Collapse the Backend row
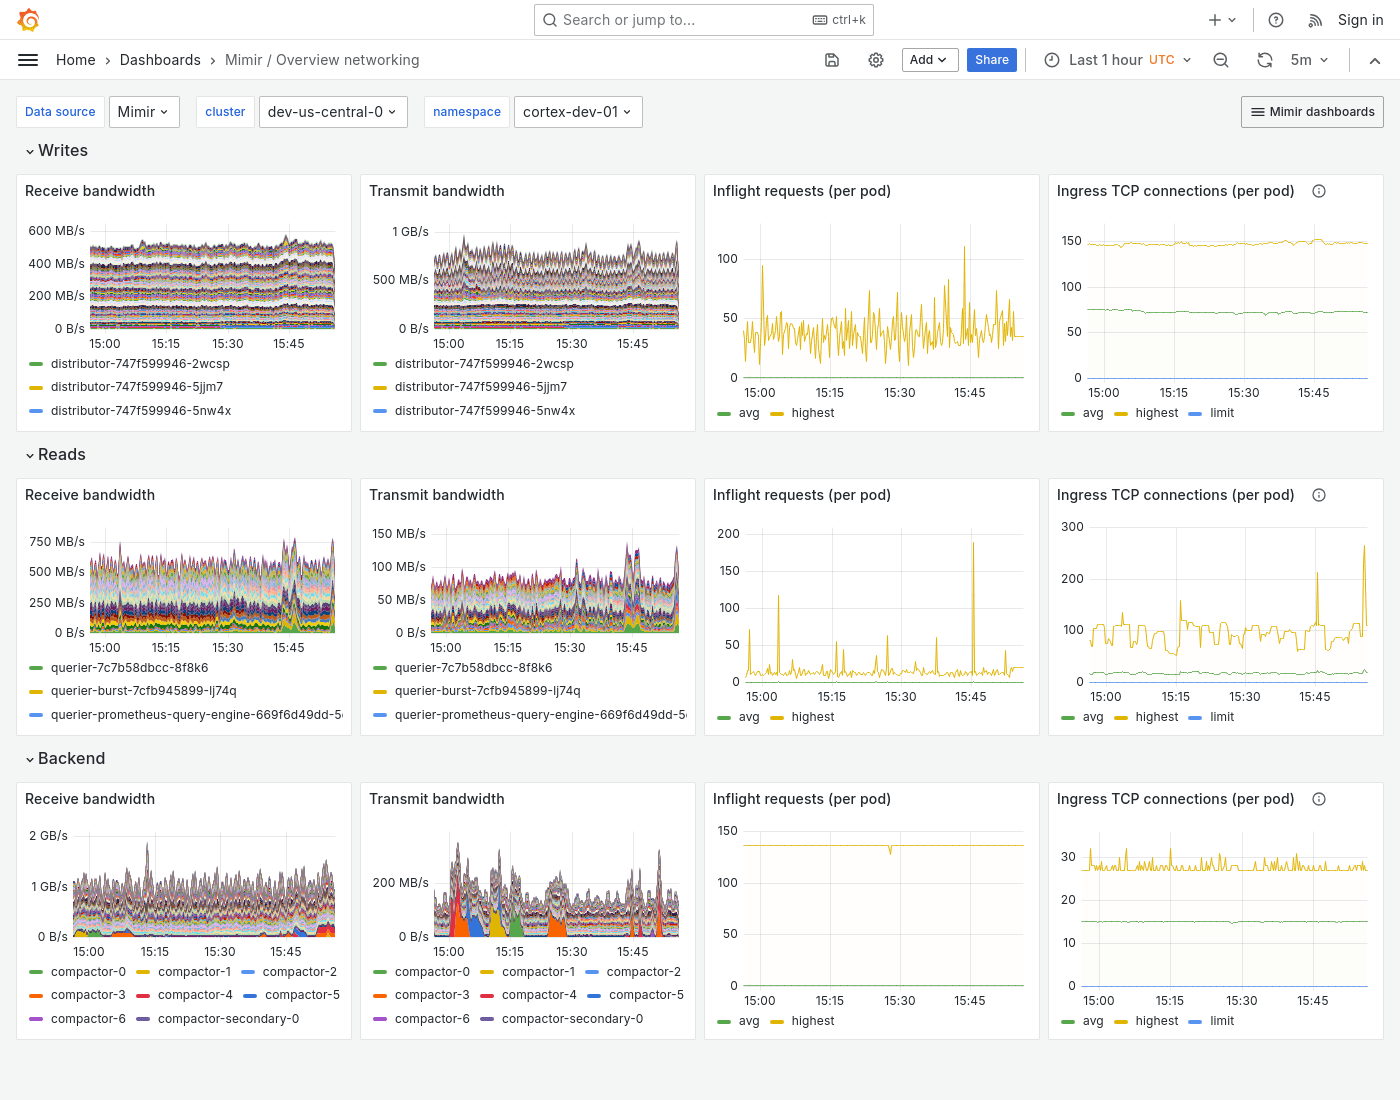This screenshot has width=1400, height=1100. (65, 758)
